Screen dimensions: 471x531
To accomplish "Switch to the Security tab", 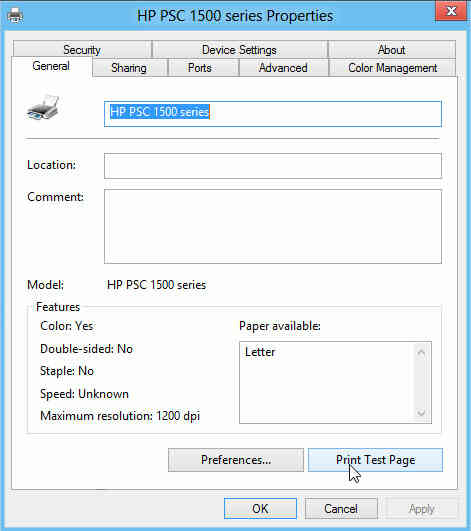I will 82,50.
